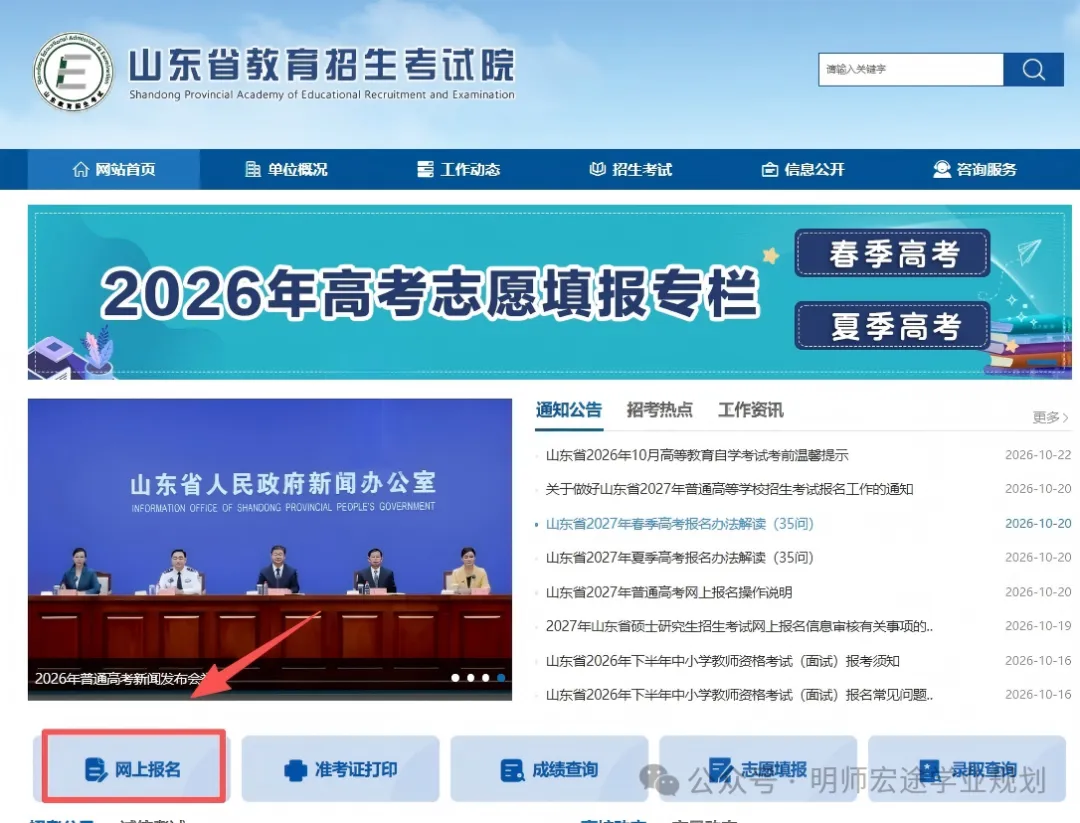This screenshot has width=1080, height=823.
Task: Click the headset icon beside 咨询服务
Action: 942,169
